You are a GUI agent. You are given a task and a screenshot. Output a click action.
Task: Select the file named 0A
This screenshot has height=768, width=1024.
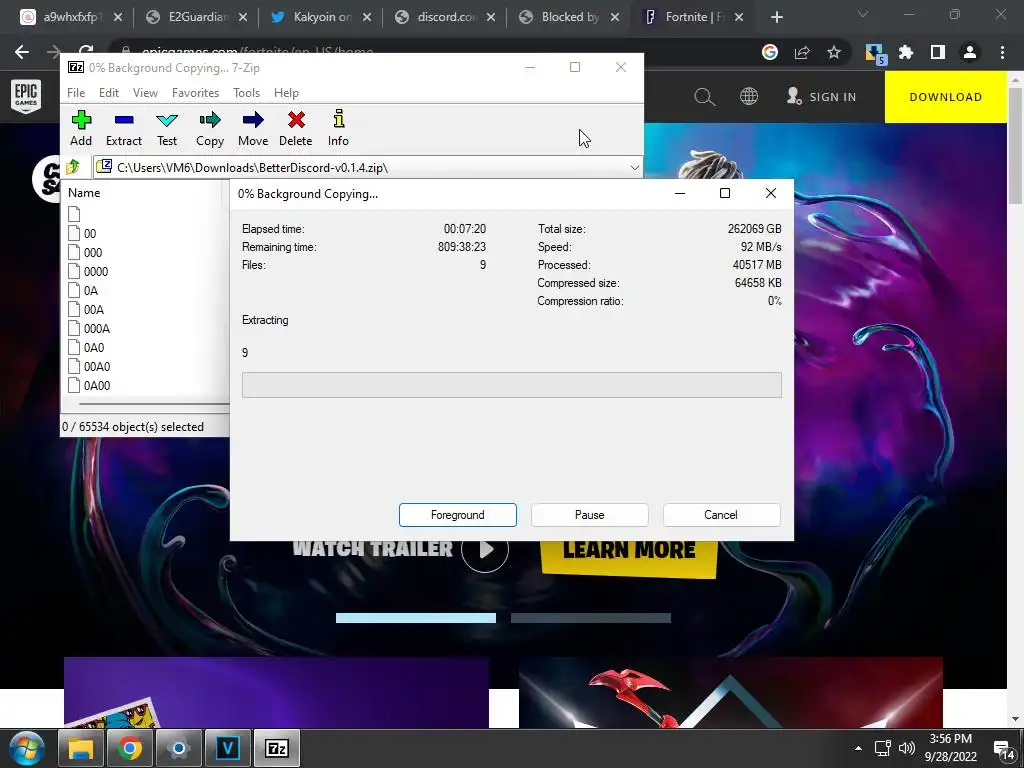click(83, 290)
